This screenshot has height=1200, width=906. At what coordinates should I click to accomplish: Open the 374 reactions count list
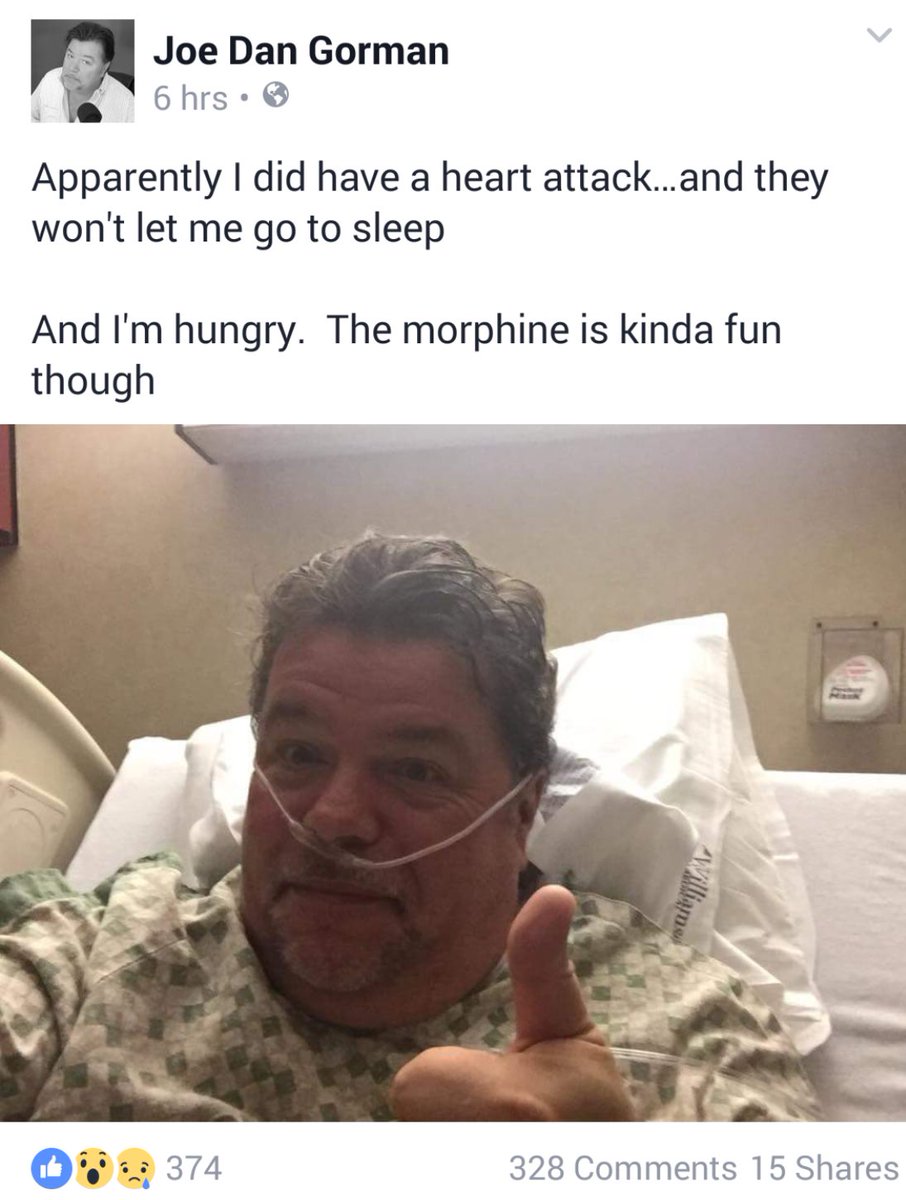(193, 1168)
